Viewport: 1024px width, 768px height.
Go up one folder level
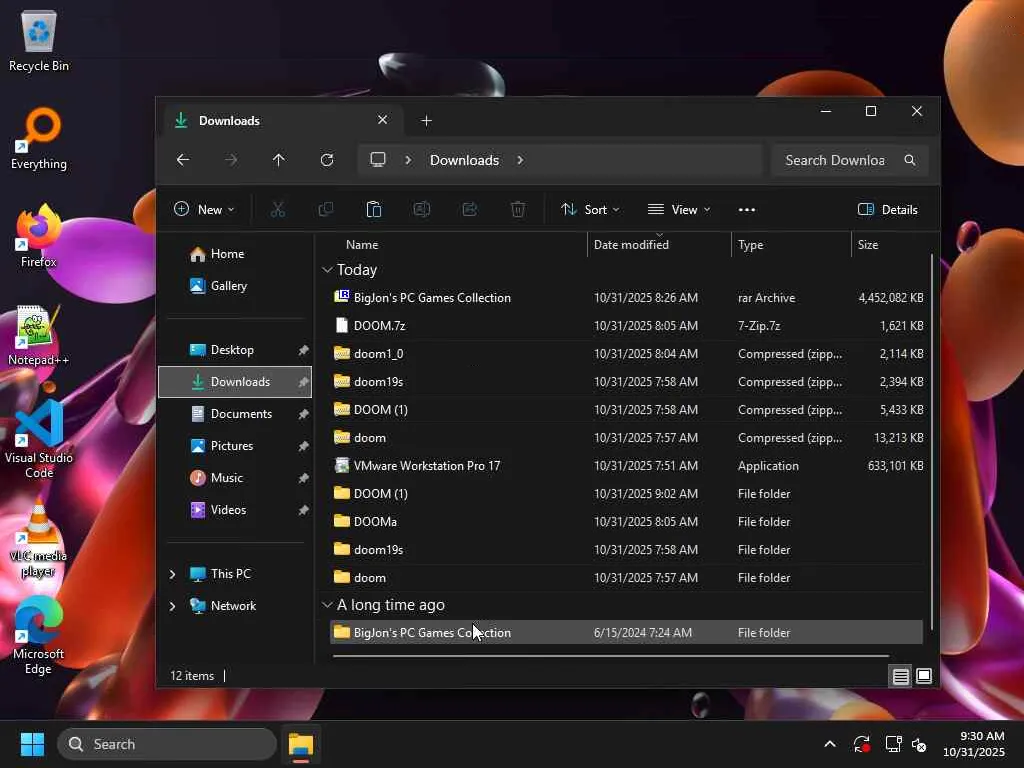click(279, 160)
